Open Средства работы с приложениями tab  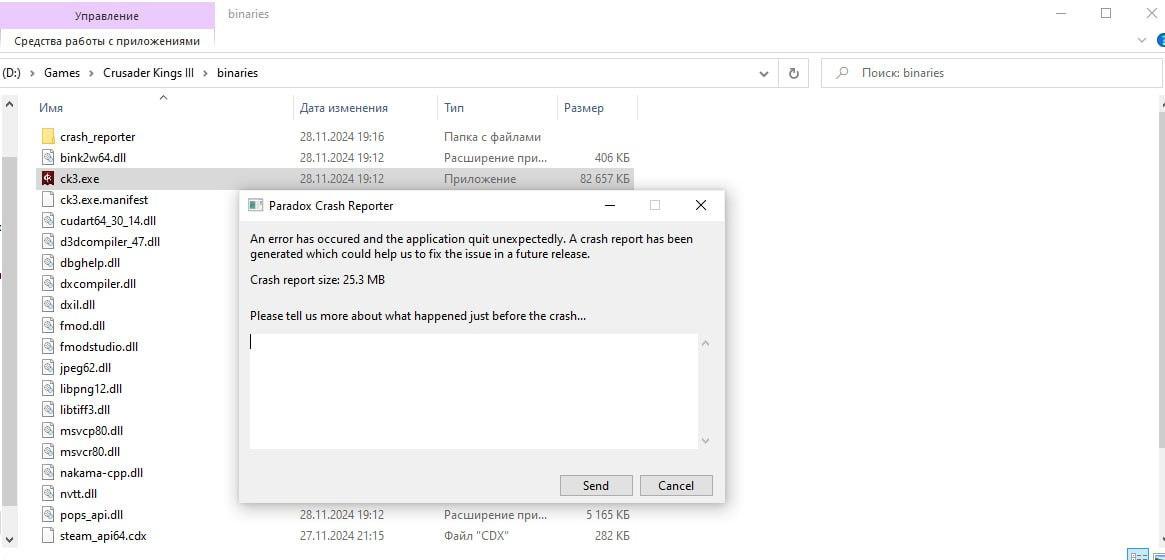click(x=107, y=41)
